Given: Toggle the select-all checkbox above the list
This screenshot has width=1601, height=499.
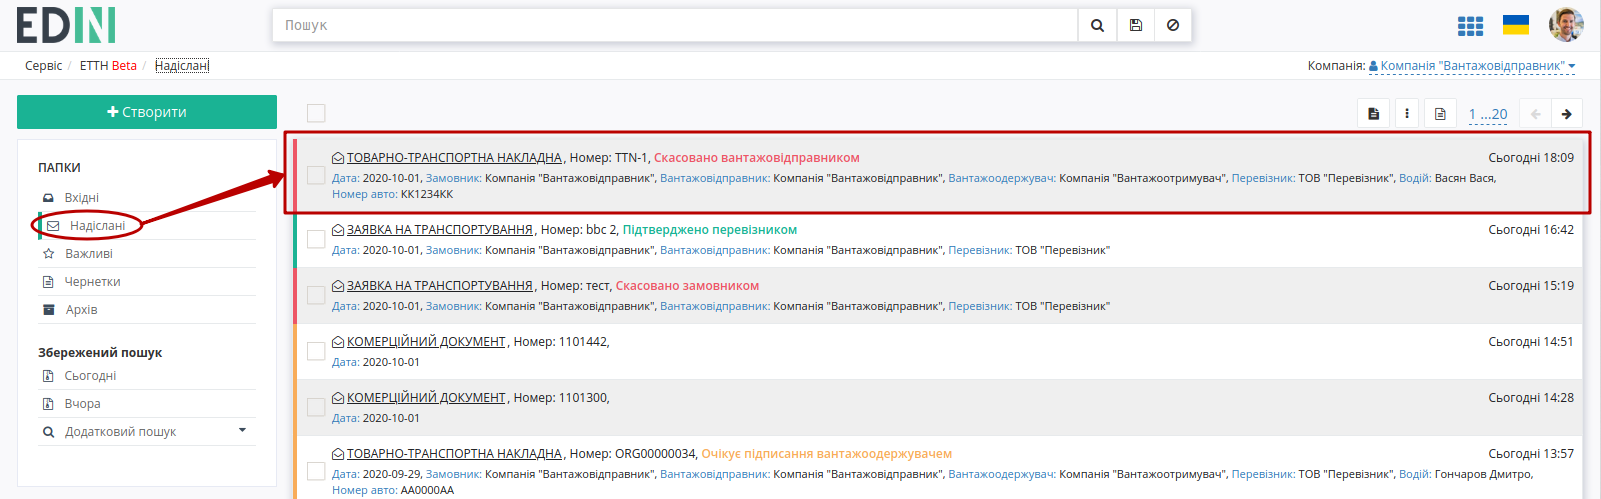Looking at the screenshot, I should coord(316,113).
